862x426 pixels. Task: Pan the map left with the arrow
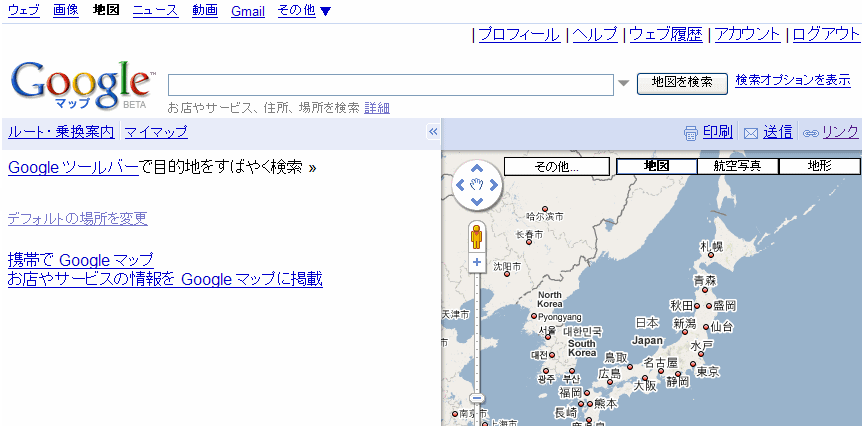460,185
